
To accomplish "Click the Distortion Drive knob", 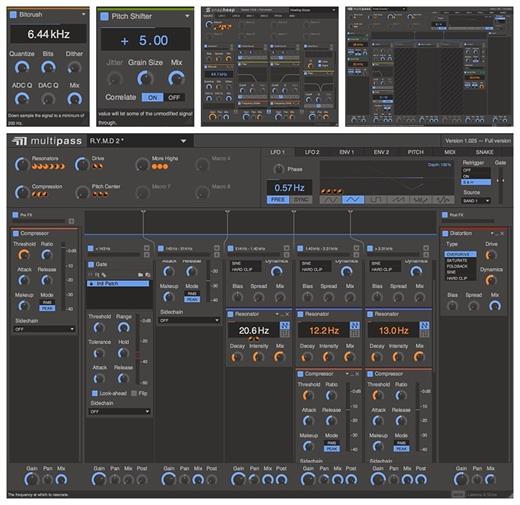I will [491, 255].
